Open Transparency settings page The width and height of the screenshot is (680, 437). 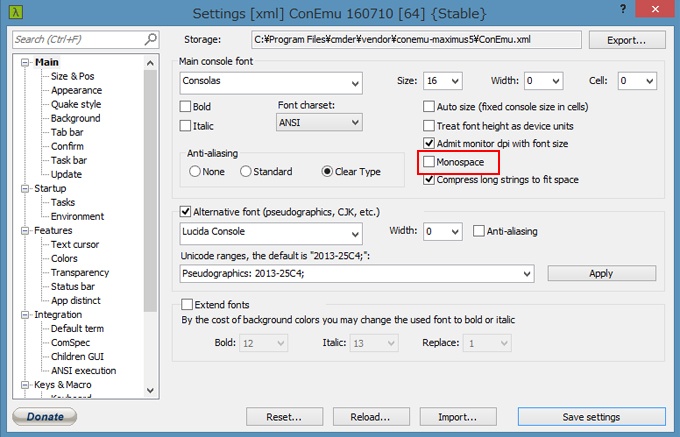click(80, 272)
